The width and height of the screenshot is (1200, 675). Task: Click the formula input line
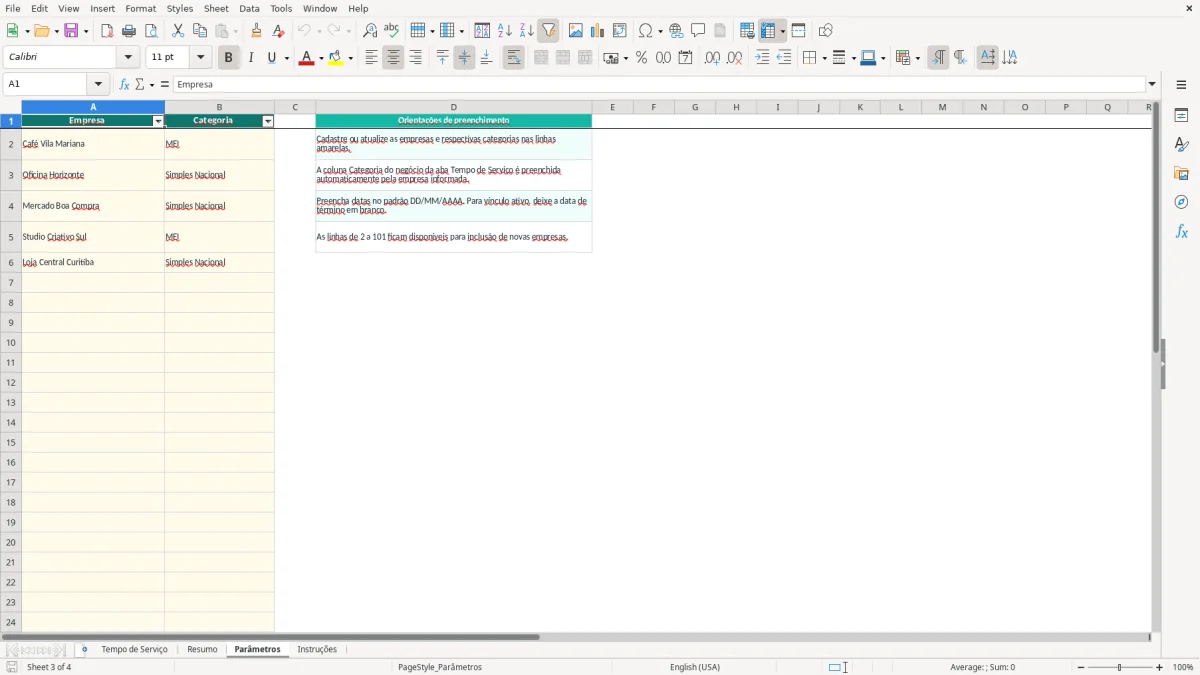point(659,84)
